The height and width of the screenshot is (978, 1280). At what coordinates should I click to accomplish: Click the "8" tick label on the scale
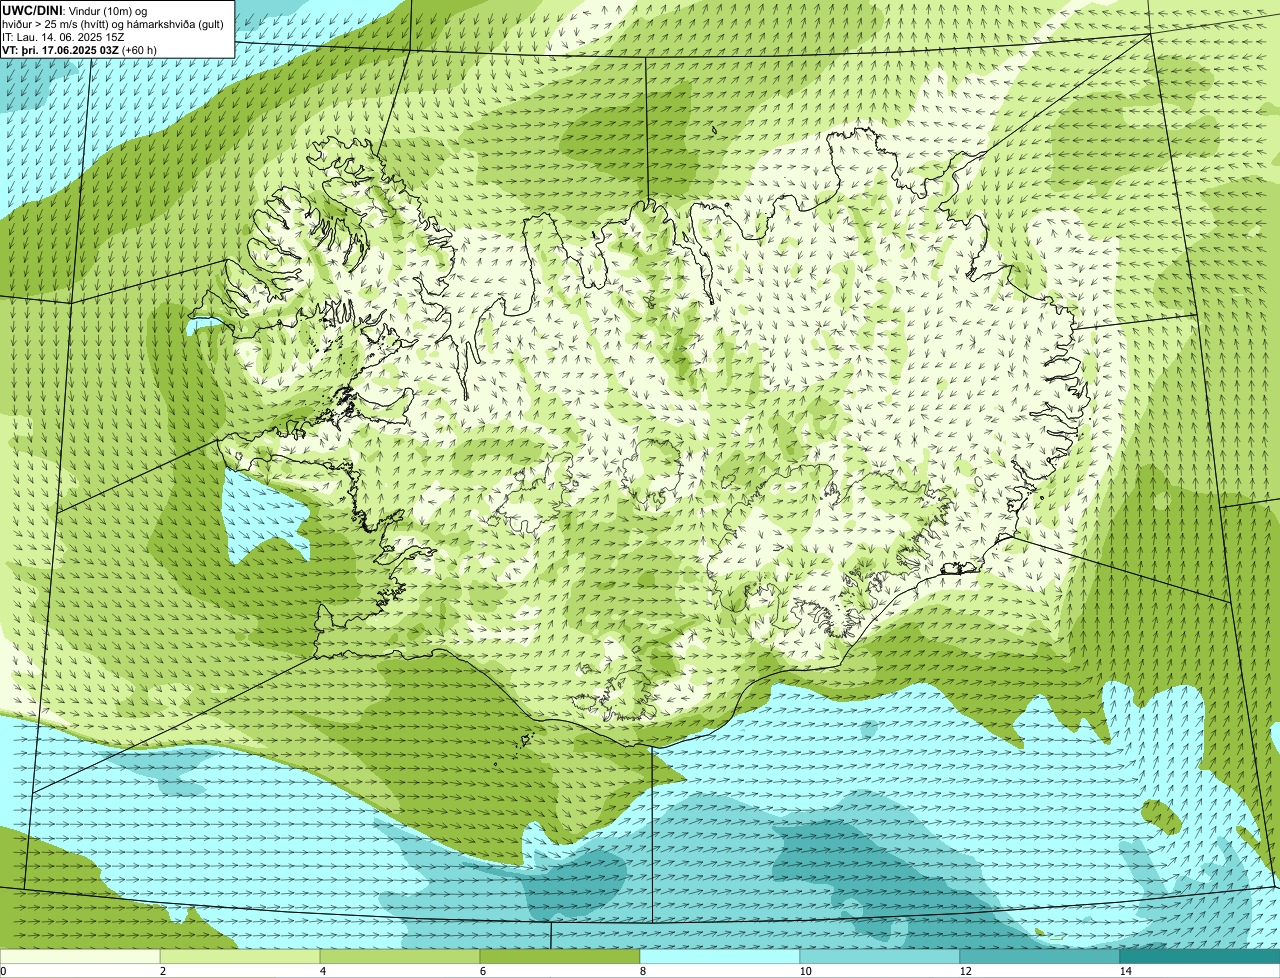click(x=643, y=971)
